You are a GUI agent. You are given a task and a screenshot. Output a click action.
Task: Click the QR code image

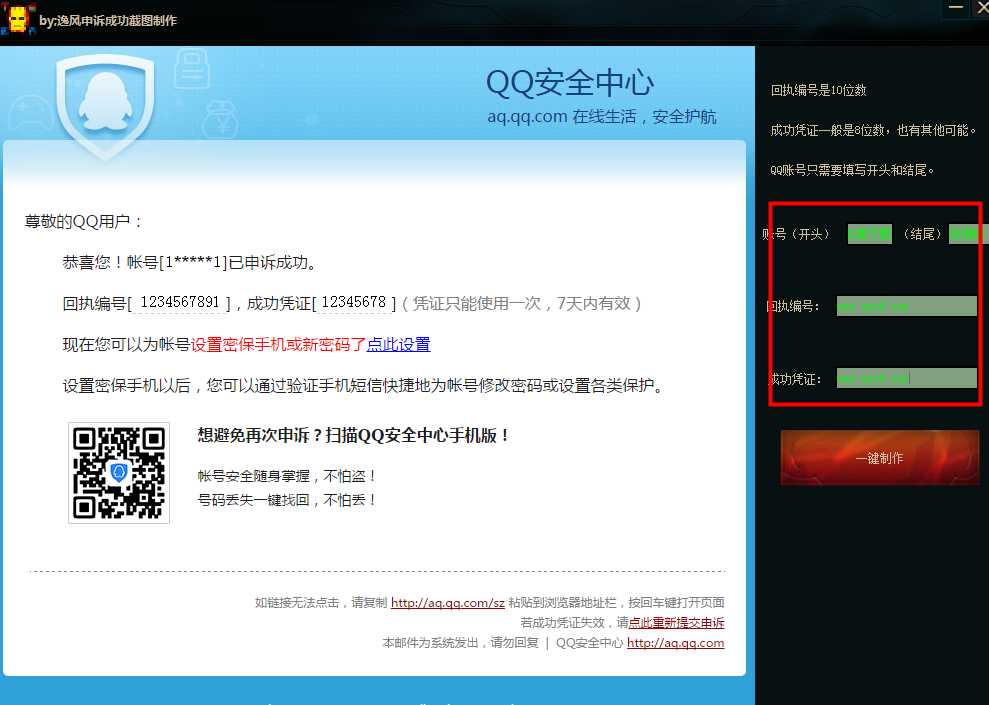point(119,473)
